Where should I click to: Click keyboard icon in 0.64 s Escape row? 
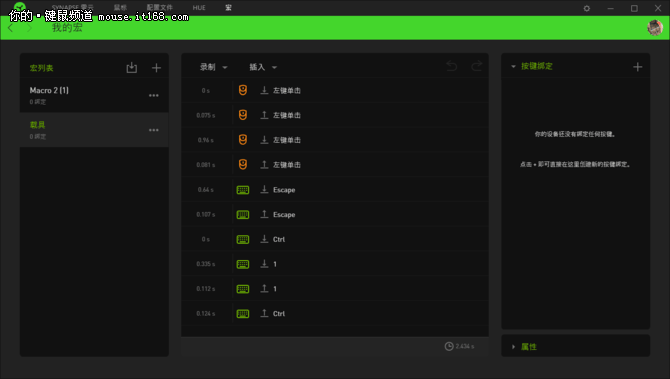click(x=243, y=190)
